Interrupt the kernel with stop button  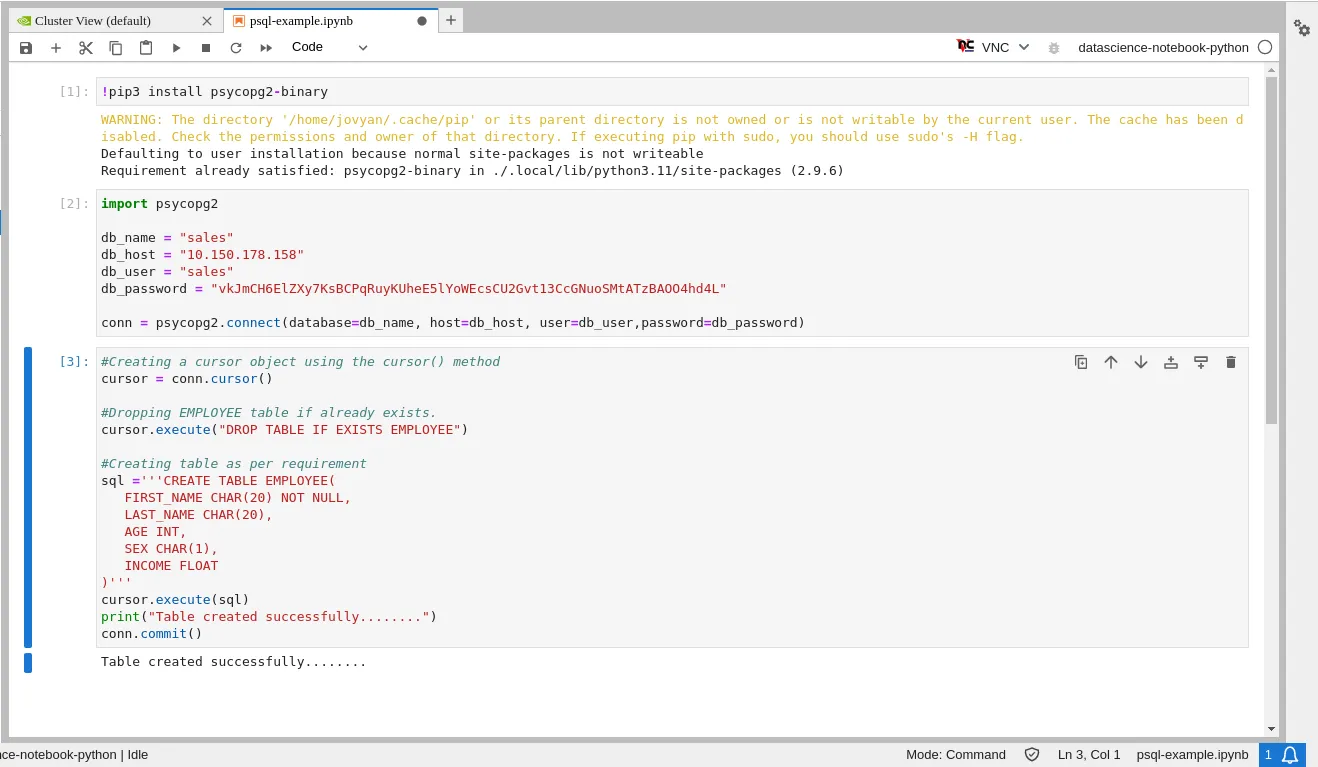pyautogui.click(x=206, y=48)
